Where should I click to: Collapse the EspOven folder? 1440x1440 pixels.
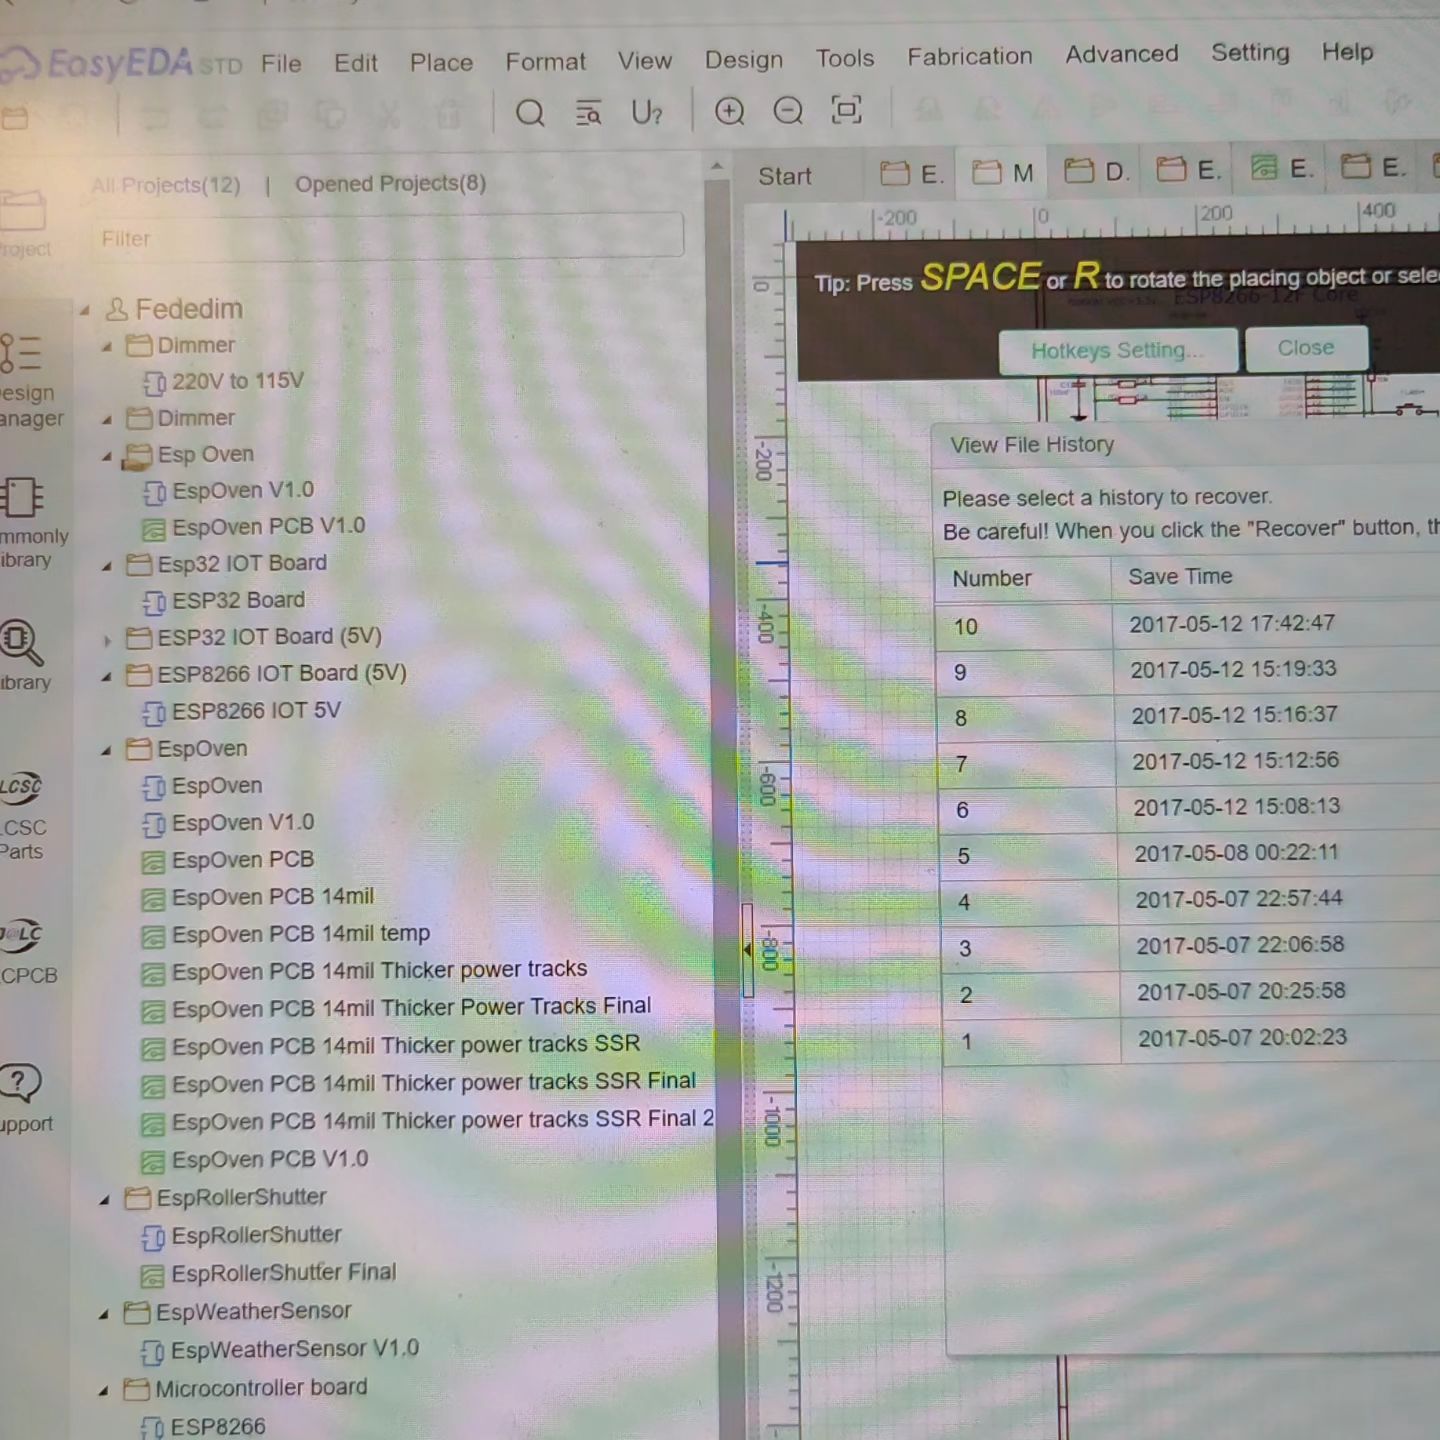coord(105,751)
